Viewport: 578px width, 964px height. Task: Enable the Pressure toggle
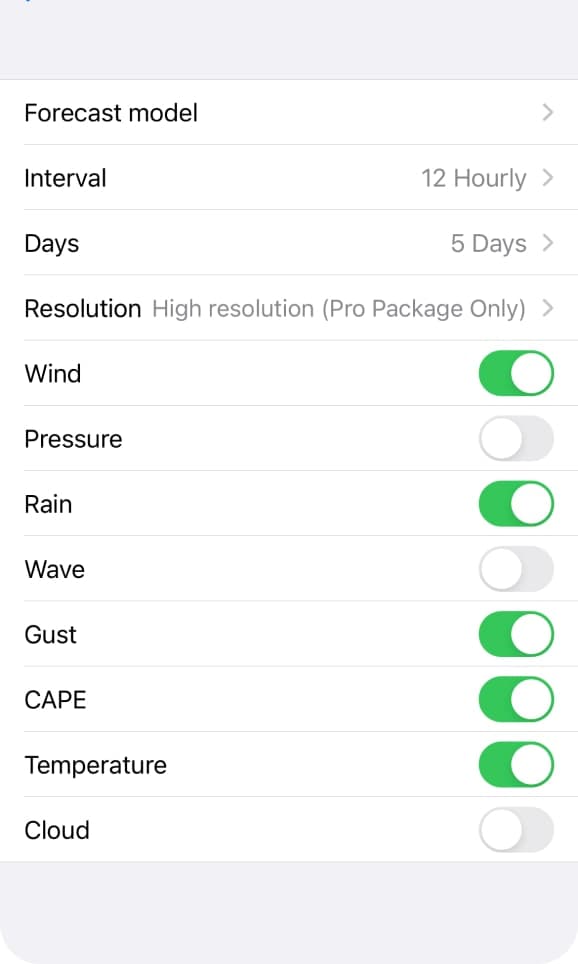tap(516, 438)
